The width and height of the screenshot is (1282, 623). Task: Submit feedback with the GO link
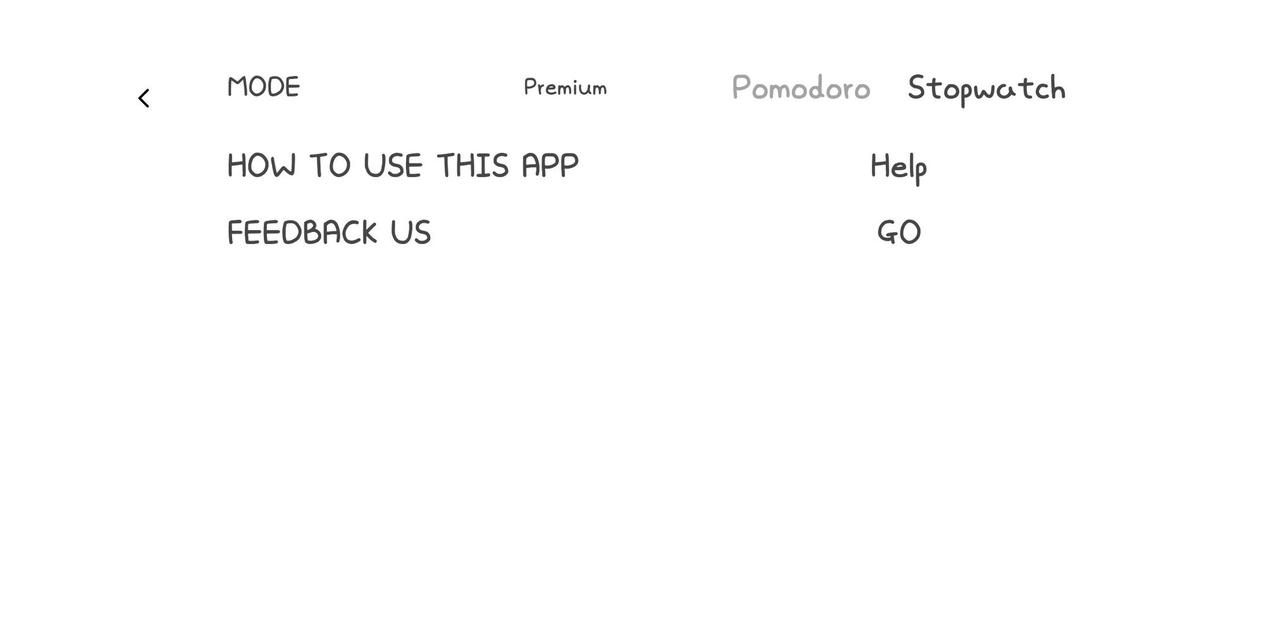pyautogui.click(x=898, y=231)
